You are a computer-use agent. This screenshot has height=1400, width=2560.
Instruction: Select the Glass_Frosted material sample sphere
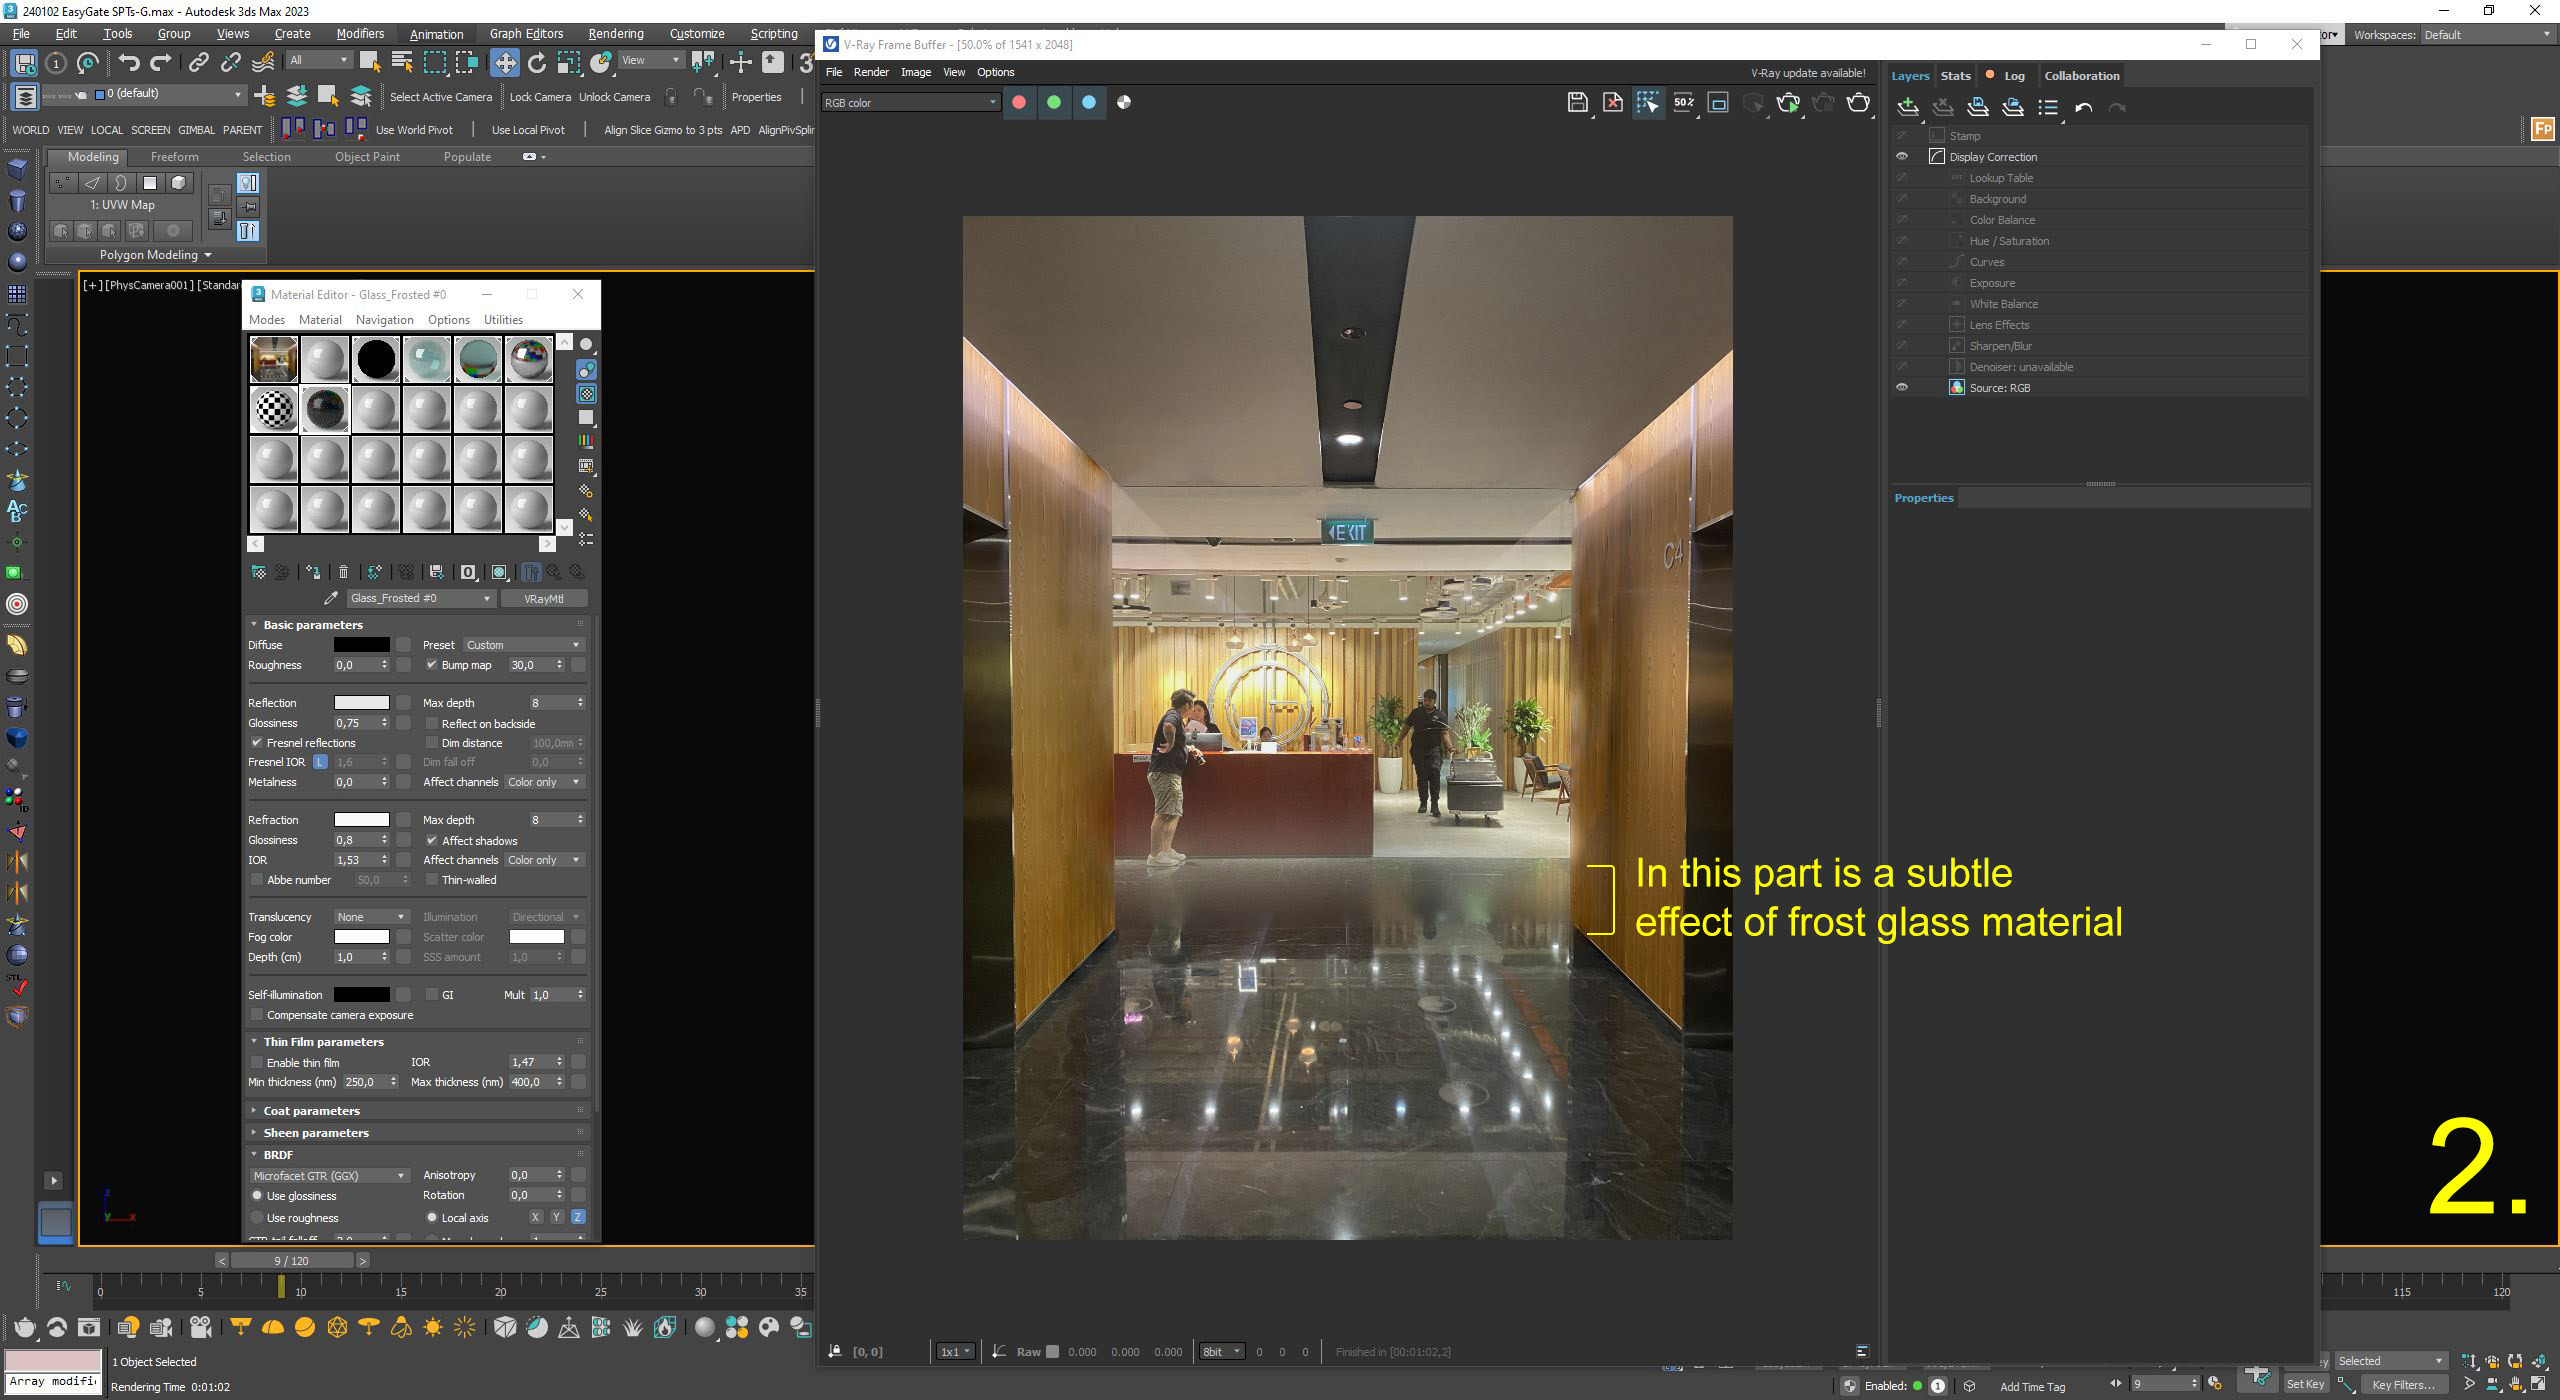[325, 410]
